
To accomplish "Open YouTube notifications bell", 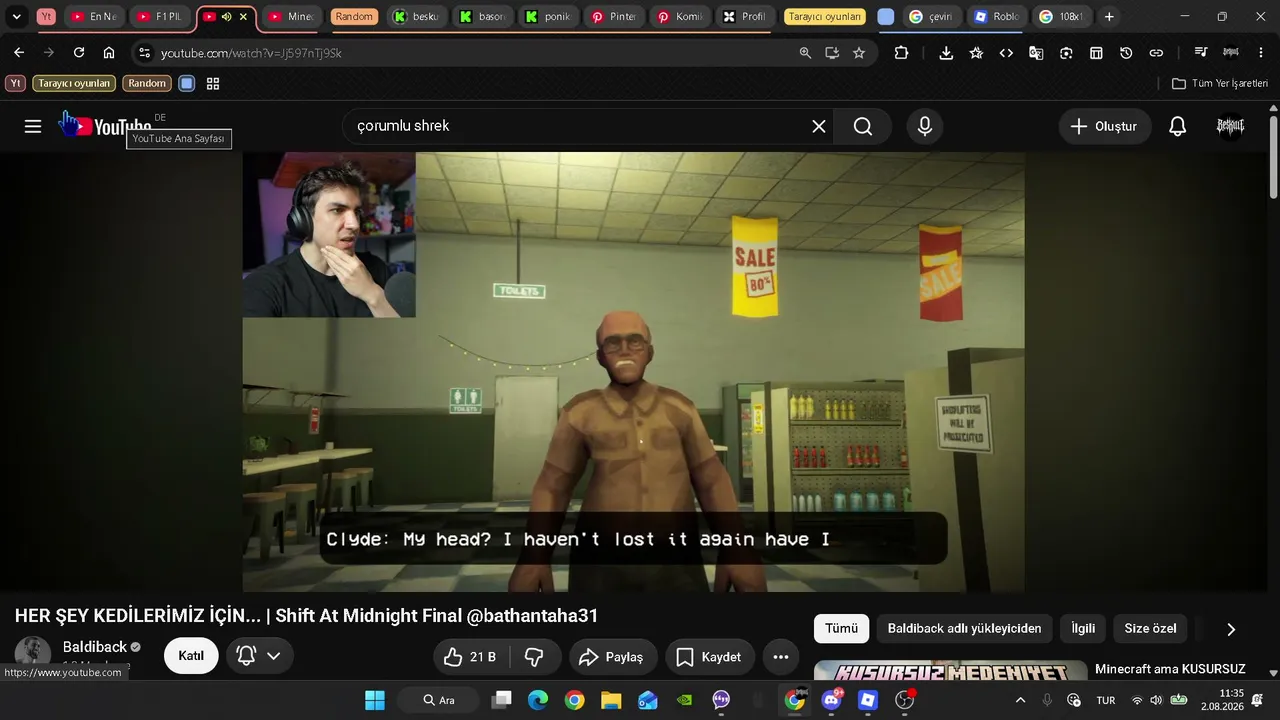I will (x=1178, y=126).
